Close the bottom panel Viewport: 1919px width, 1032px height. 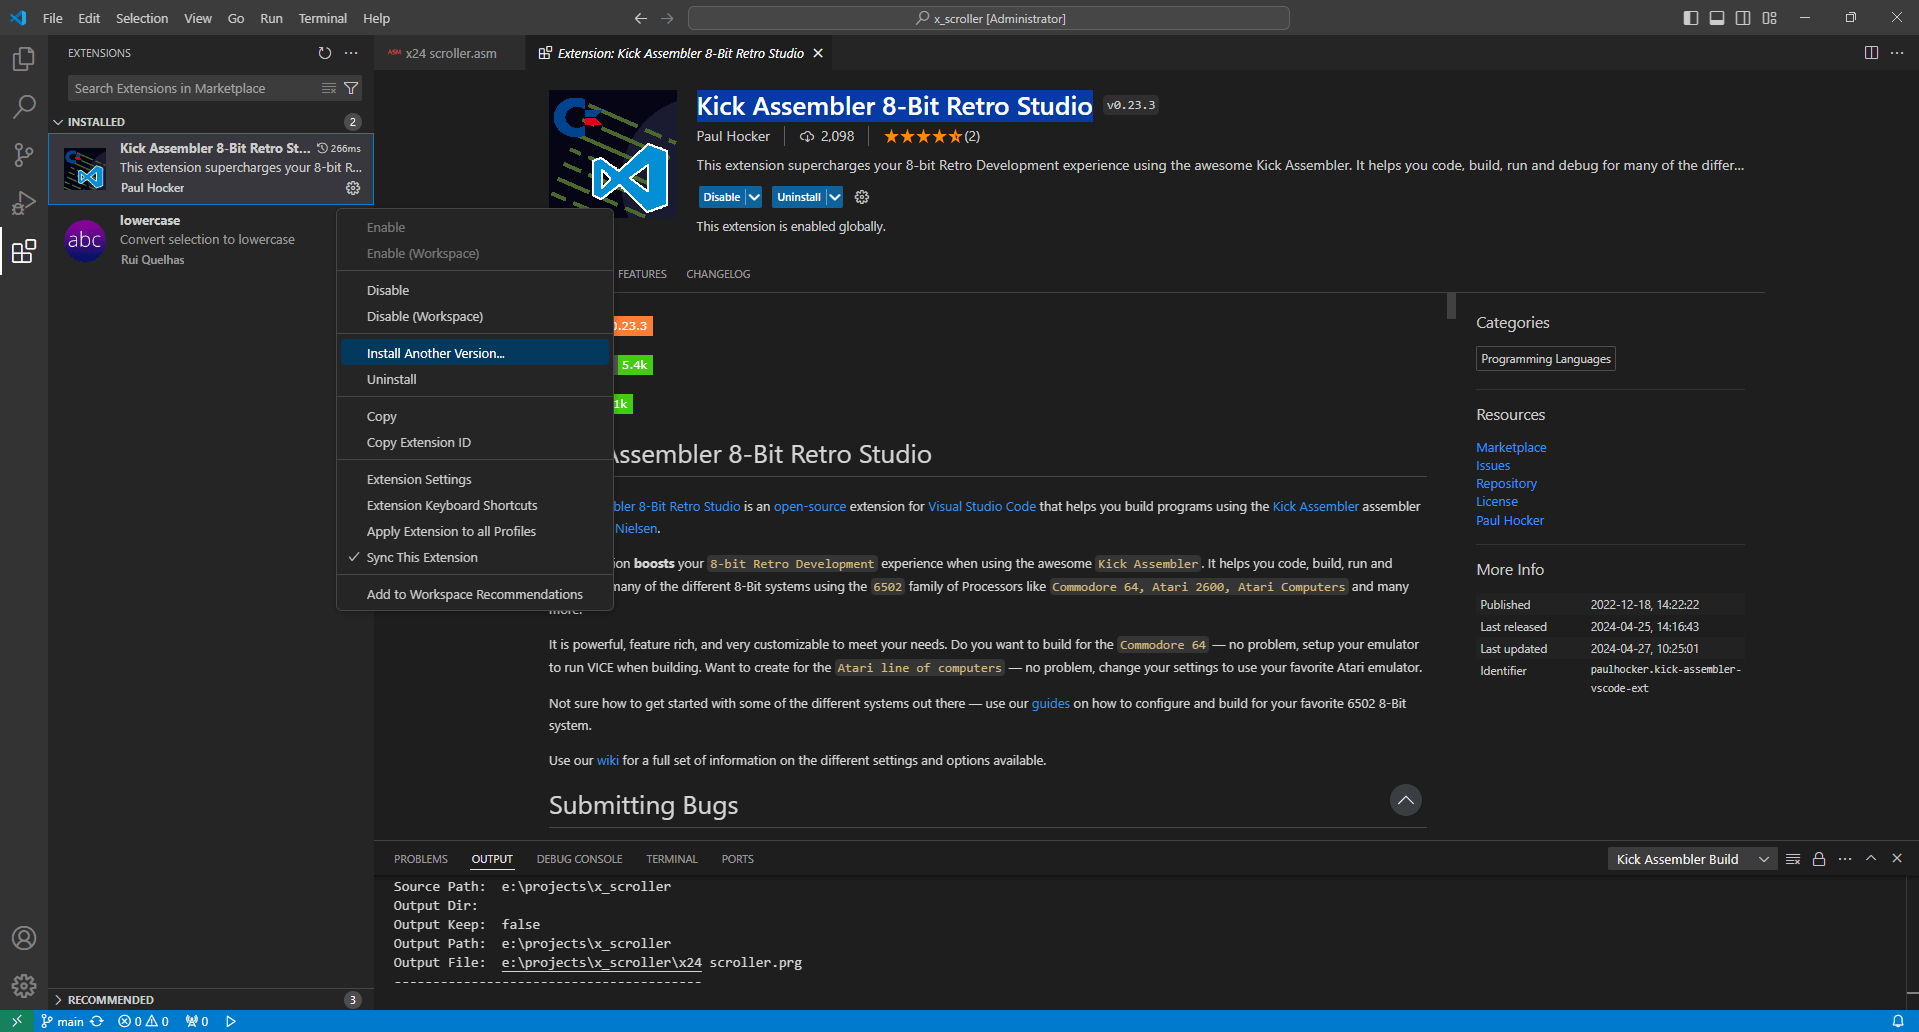tap(1897, 859)
